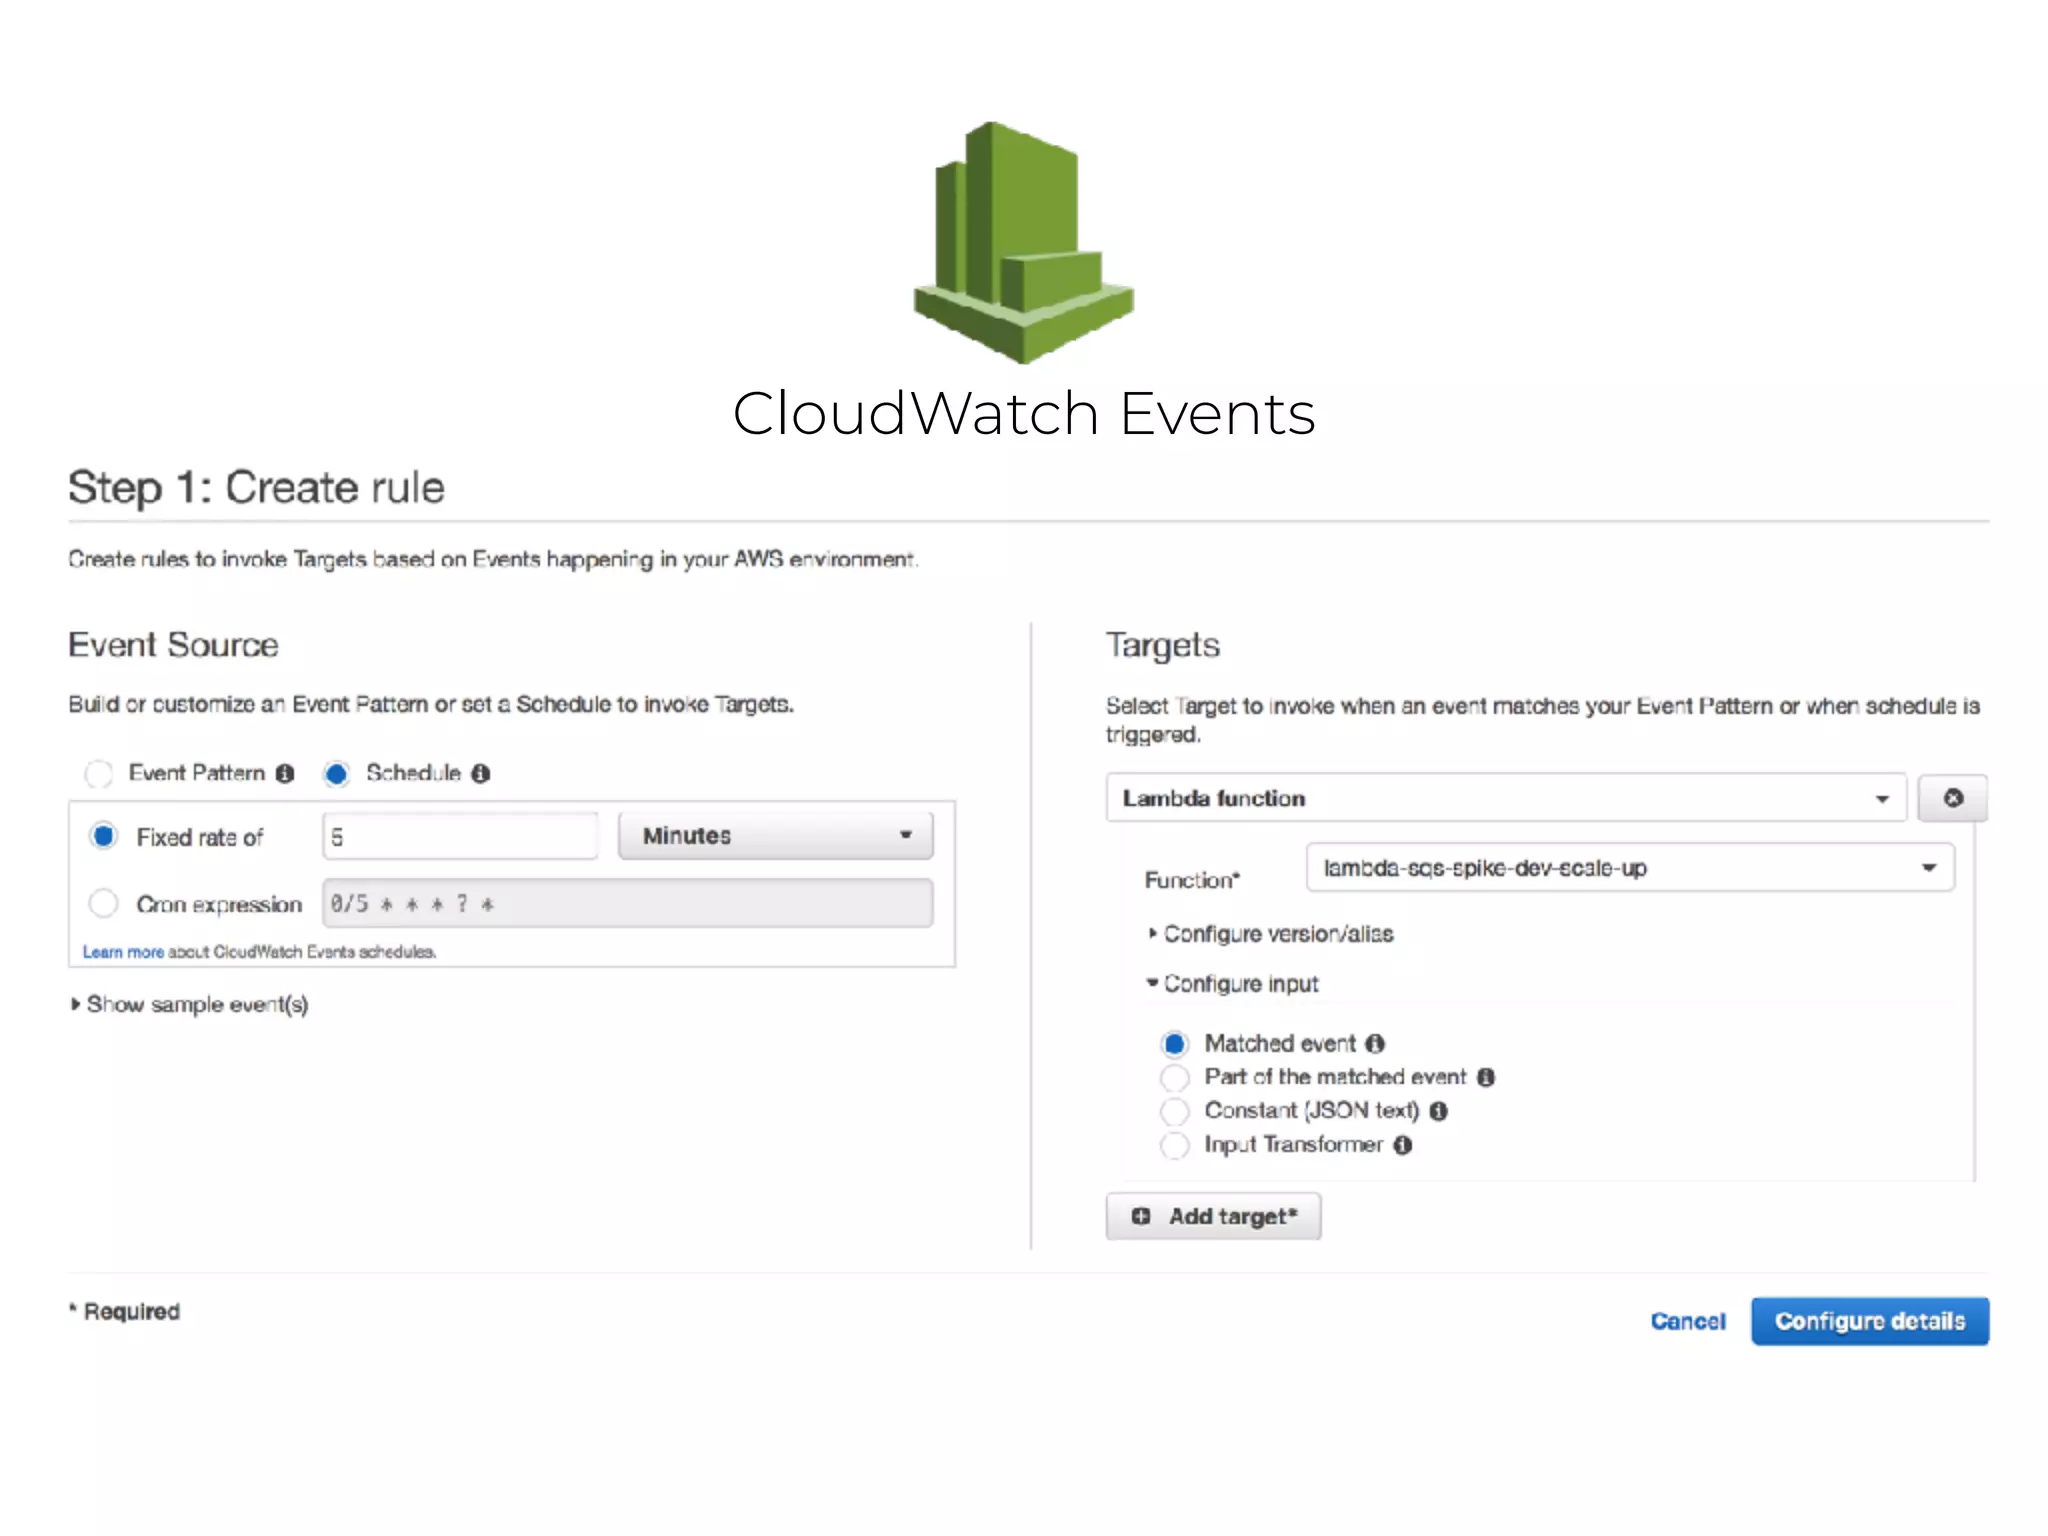
Task: Expand Show sample event(s)
Action: tap(189, 1004)
